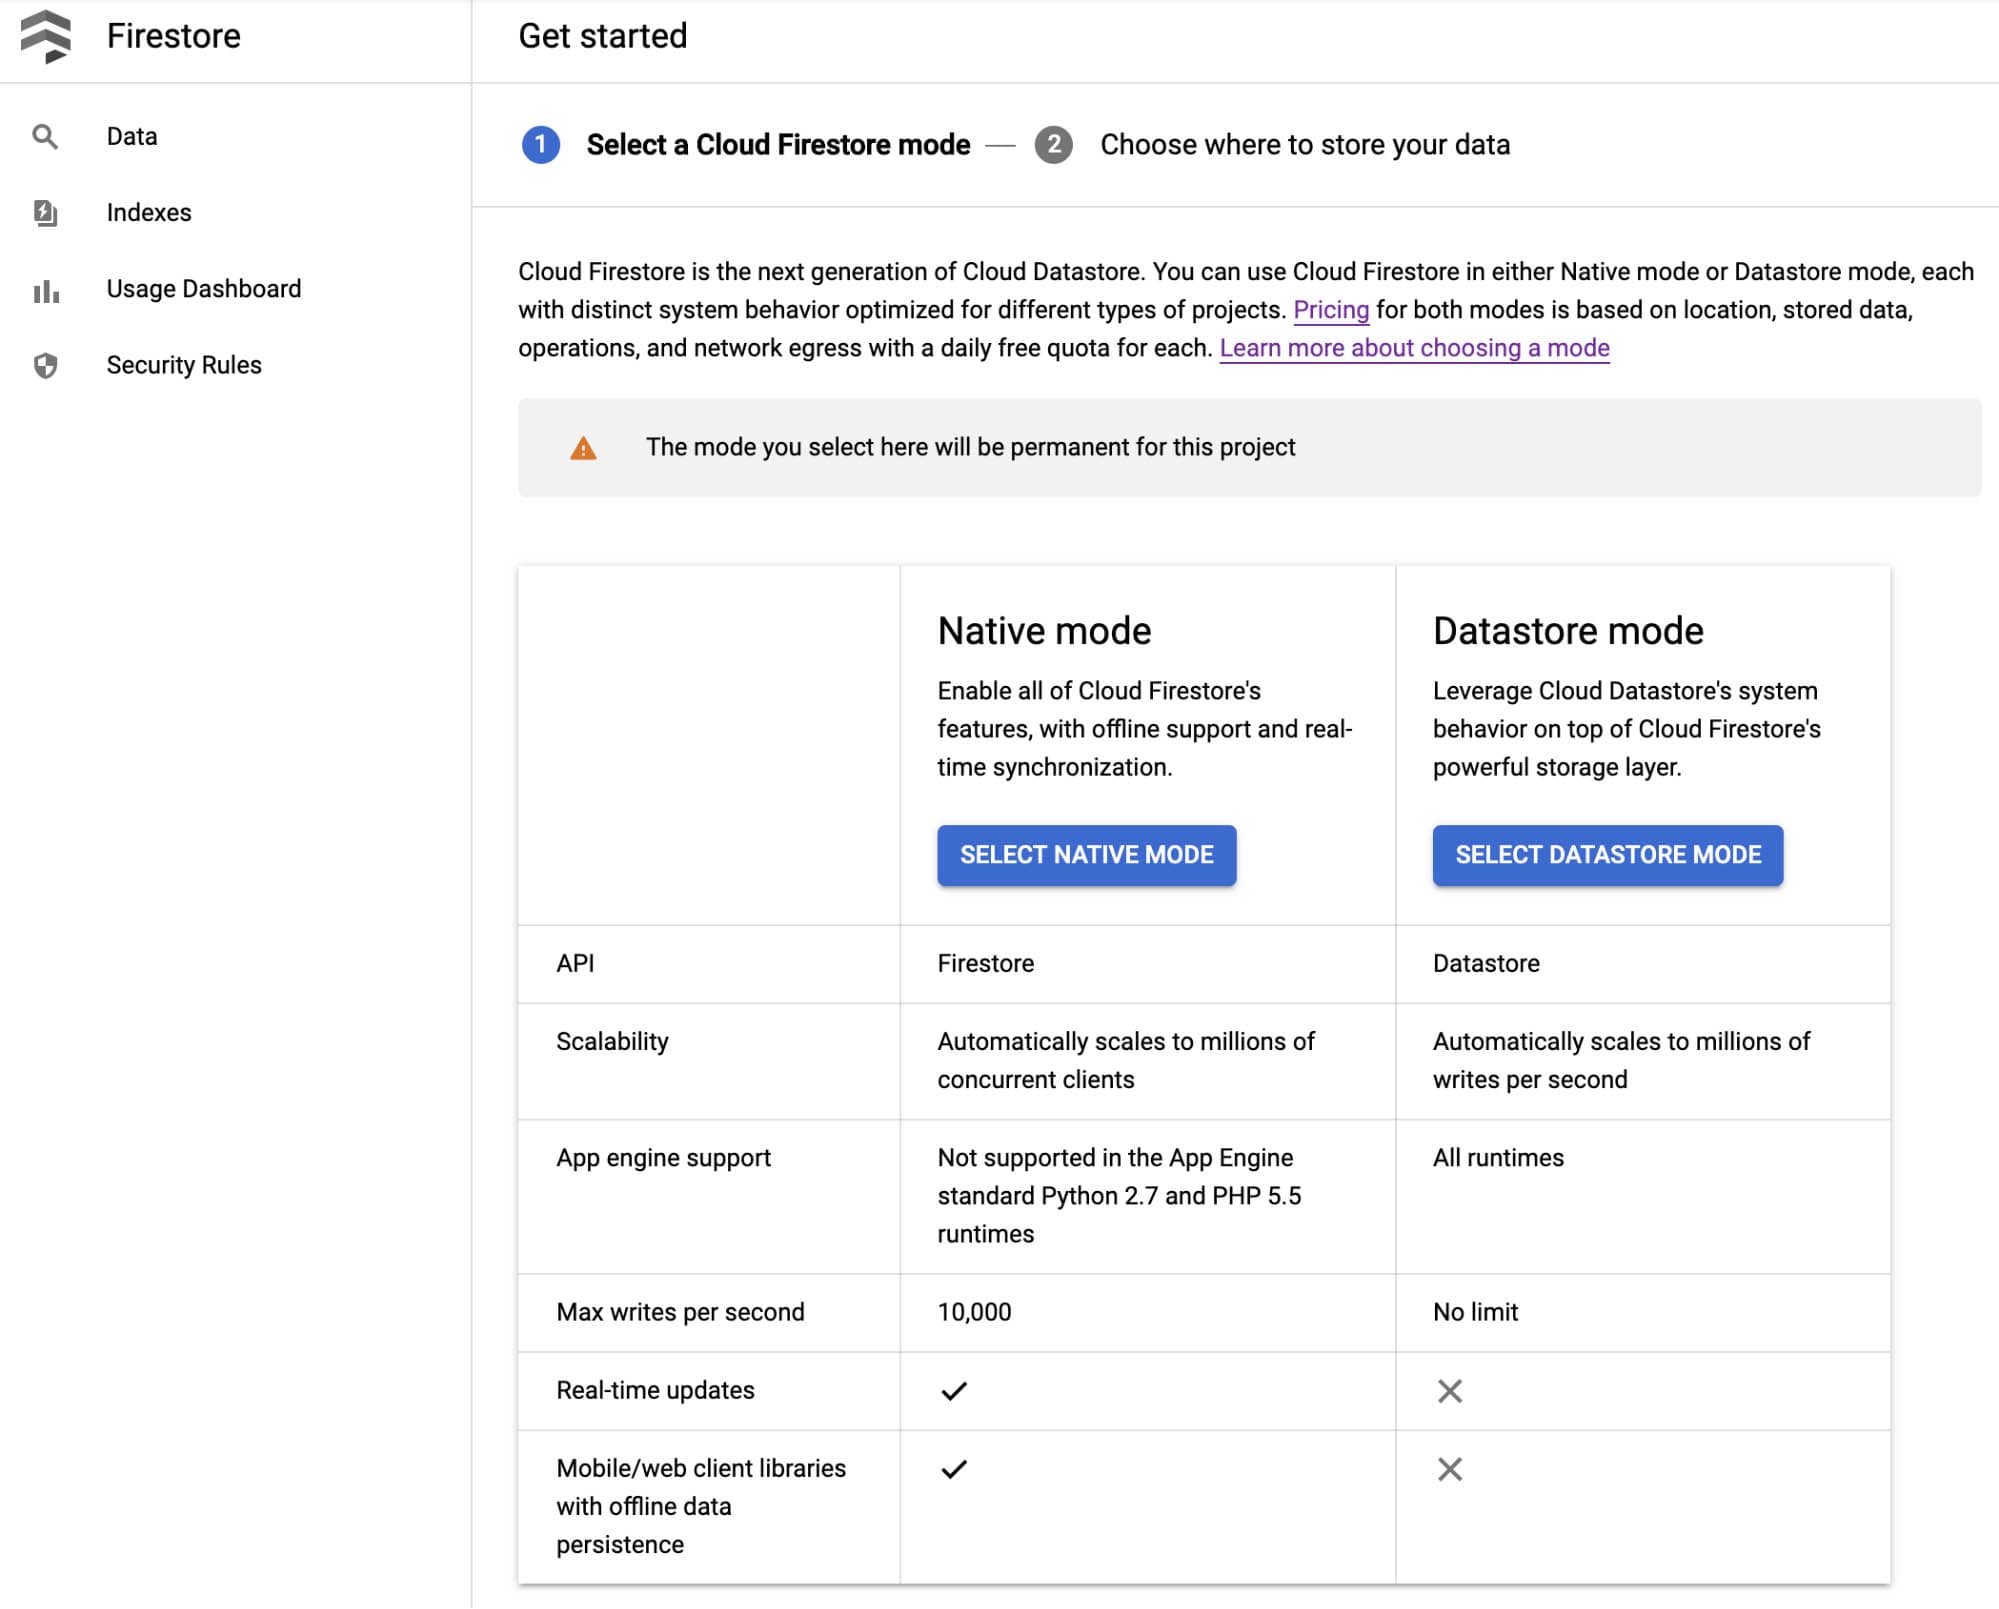Click the Datastore mode Real-time updates X
This screenshot has height=1609, width=1999.
click(x=1449, y=1390)
